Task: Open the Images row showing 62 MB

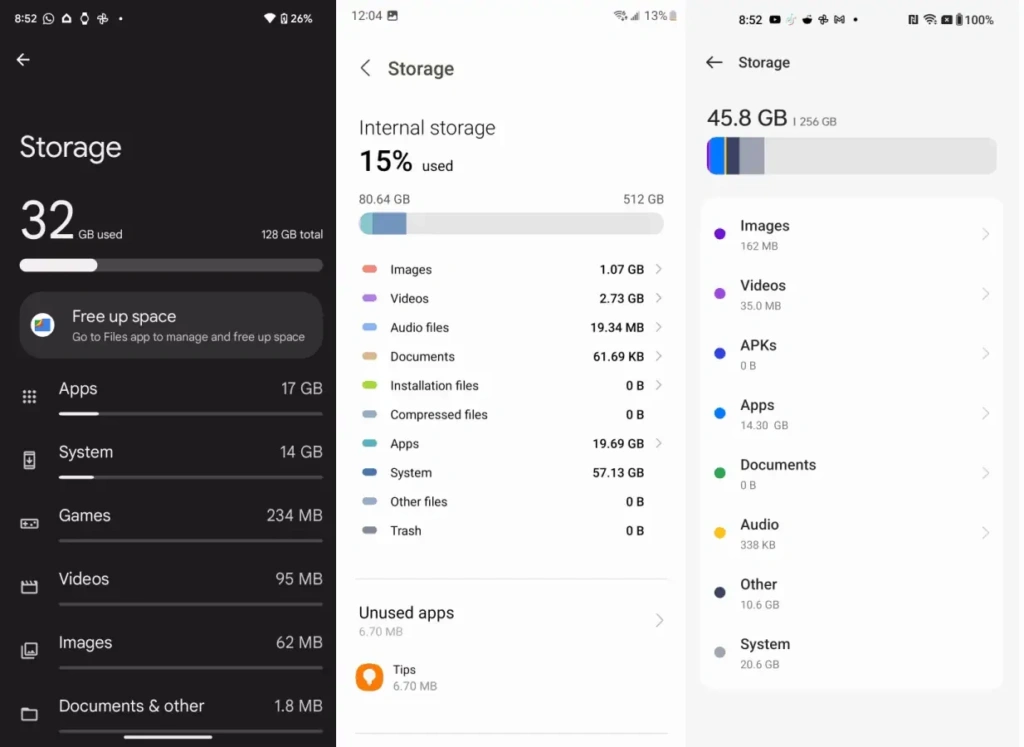Action: pyautogui.click(x=171, y=650)
